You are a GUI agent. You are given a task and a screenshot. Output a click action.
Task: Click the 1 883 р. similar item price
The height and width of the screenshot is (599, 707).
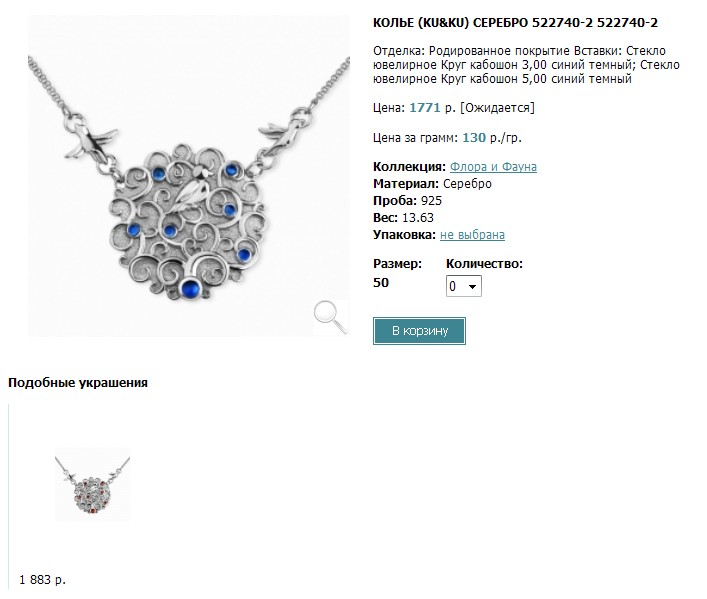coord(42,580)
